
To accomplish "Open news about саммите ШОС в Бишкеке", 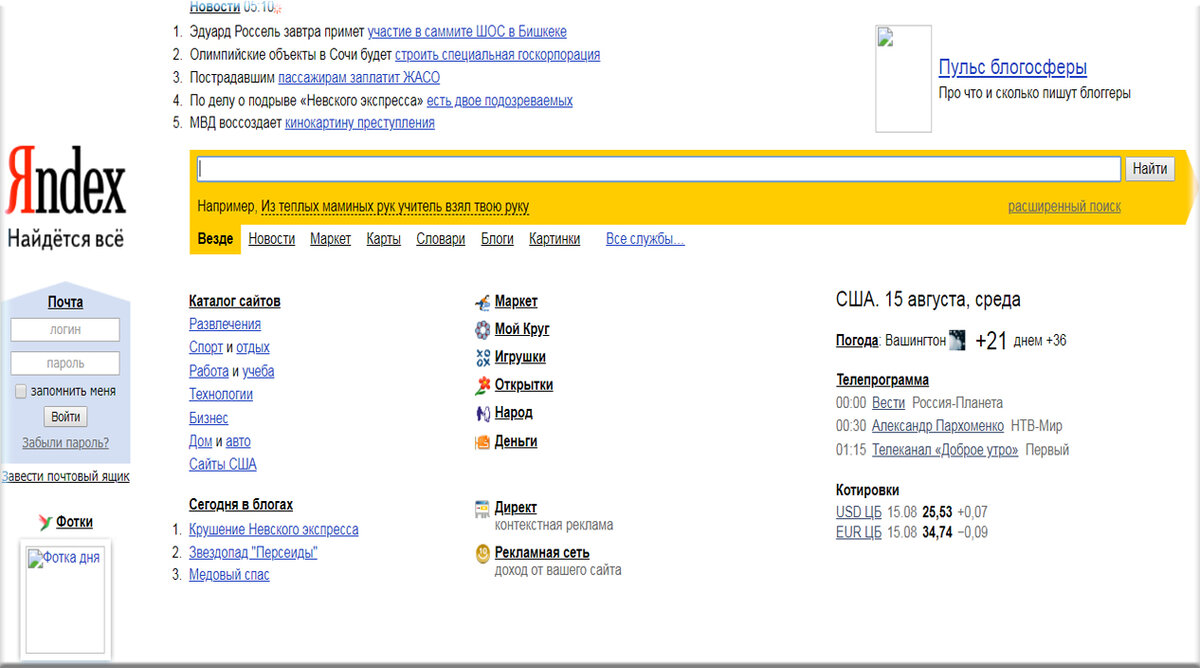I will pos(467,32).
